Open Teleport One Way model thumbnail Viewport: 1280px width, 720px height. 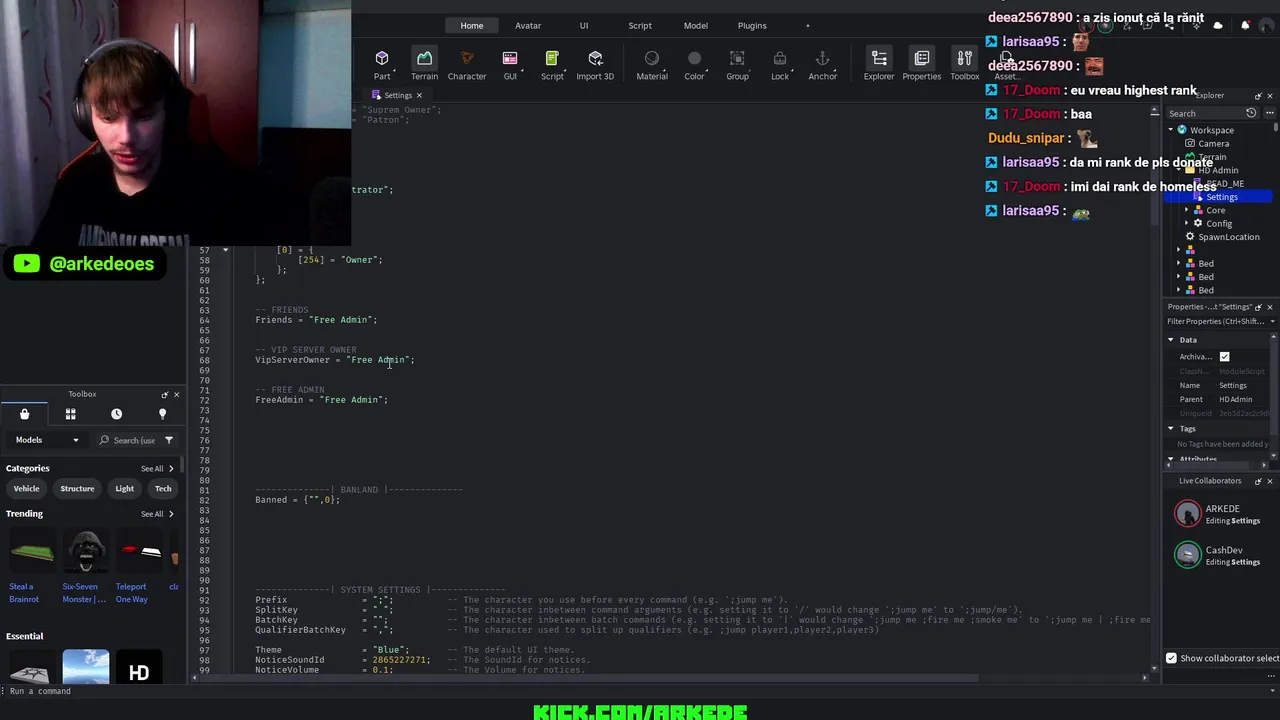[x=139, y=553]
